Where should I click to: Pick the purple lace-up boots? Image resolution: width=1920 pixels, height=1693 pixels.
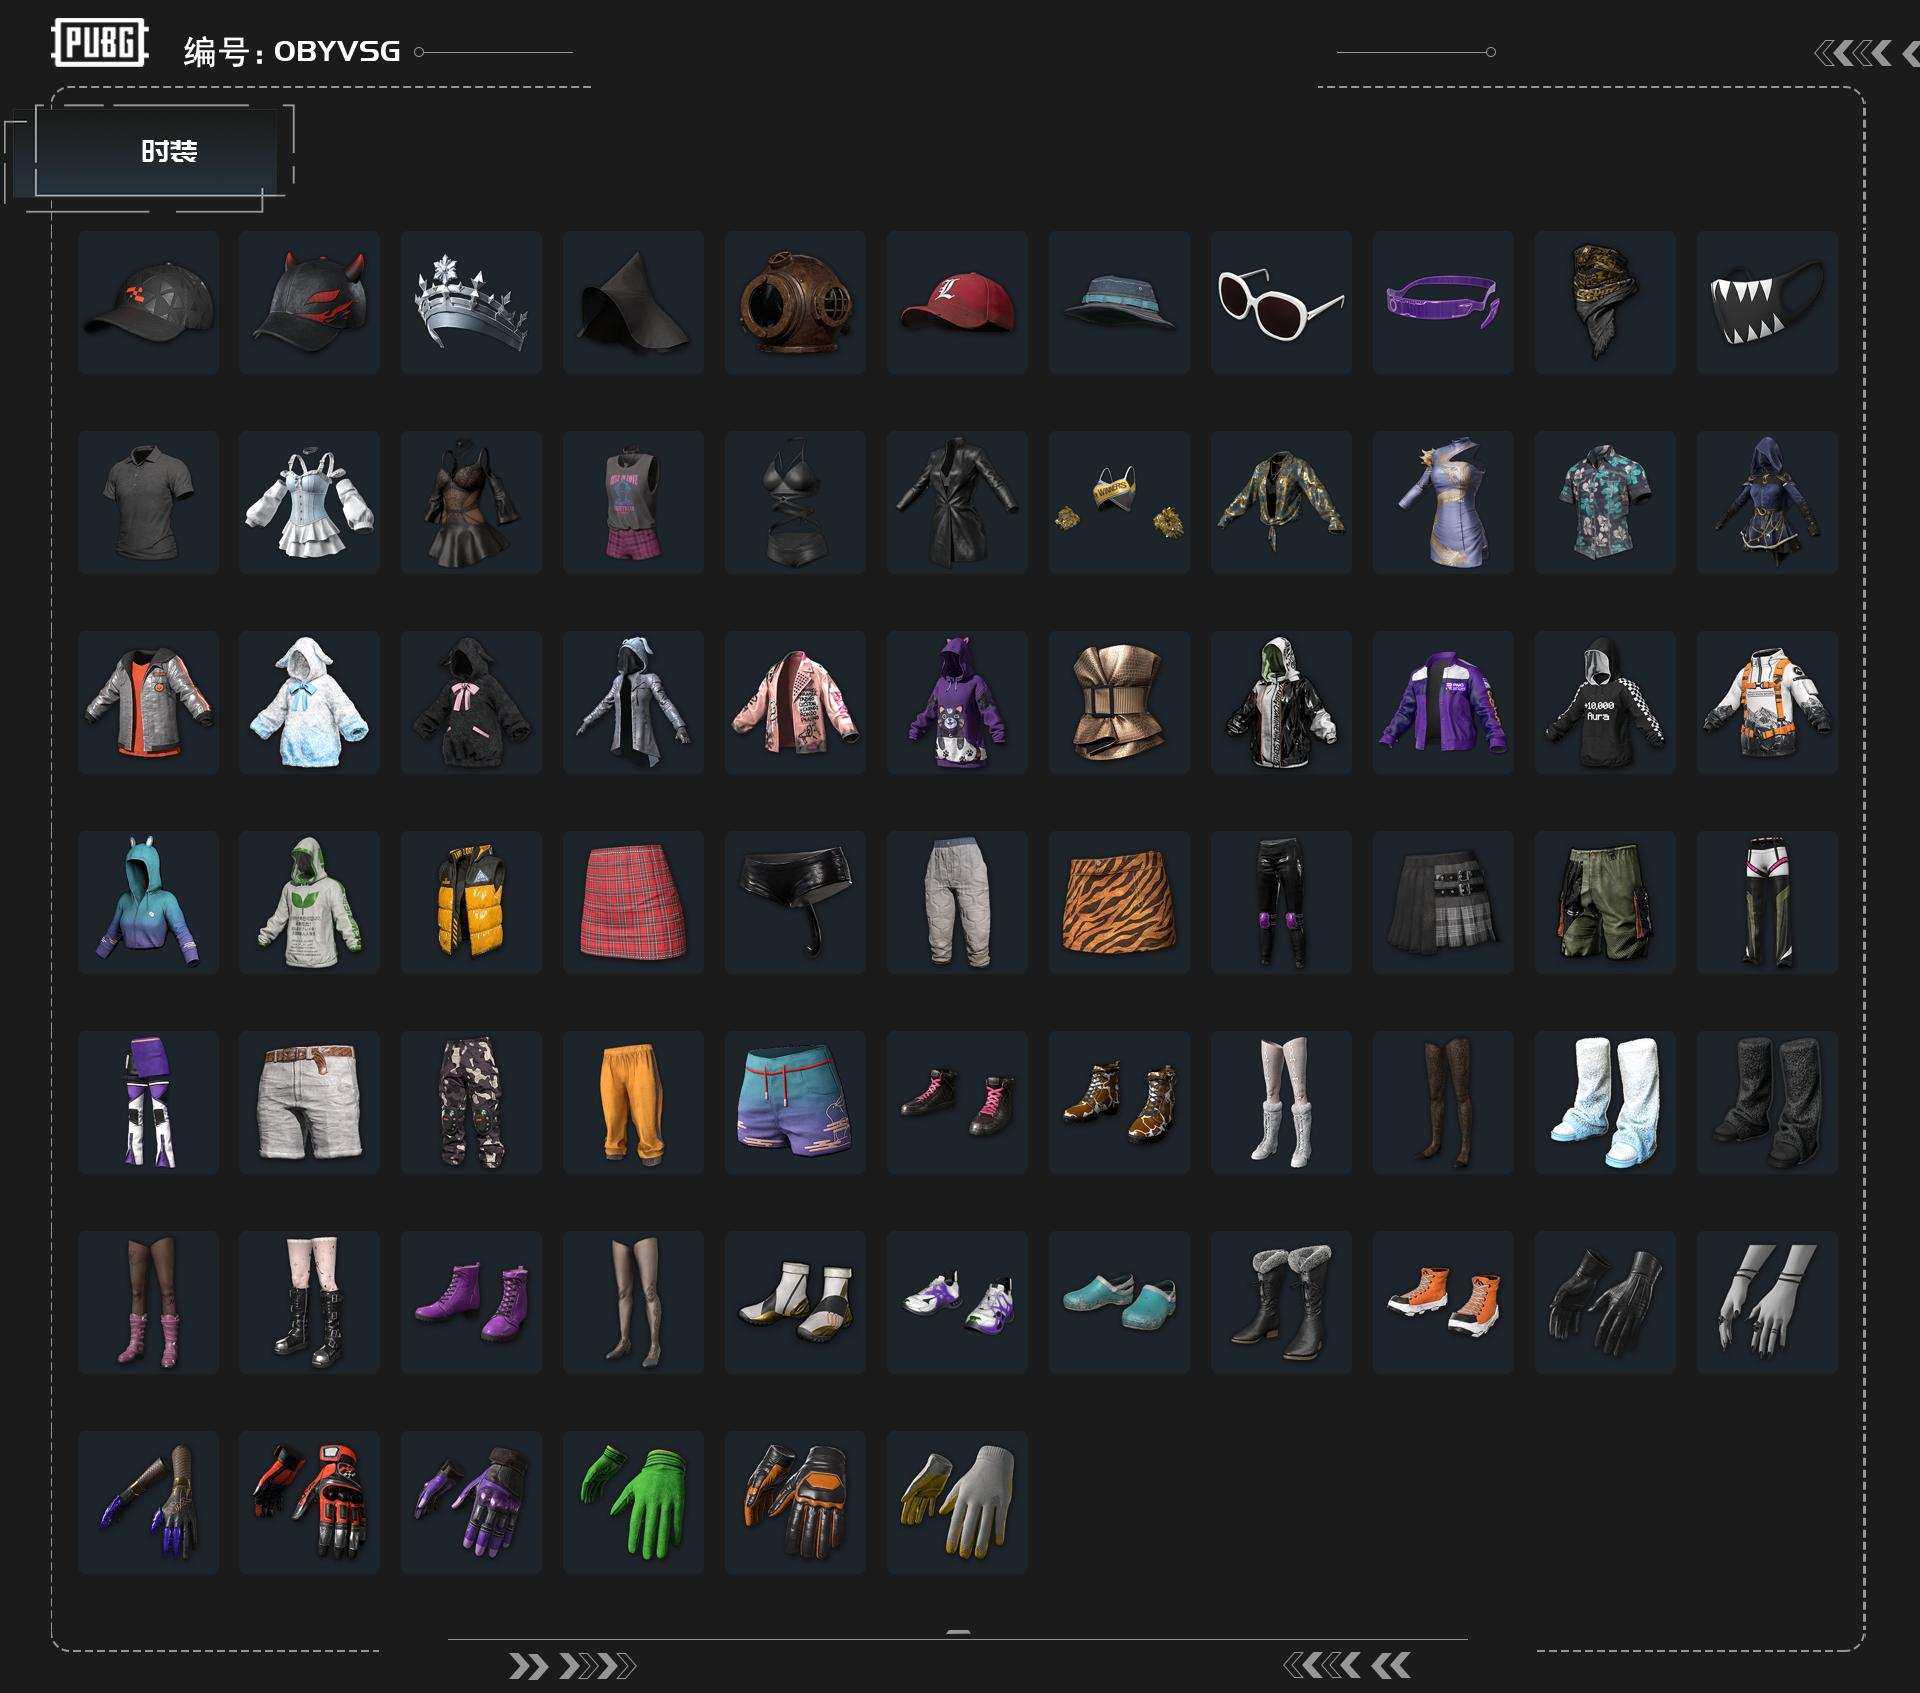coord(471,1302)
